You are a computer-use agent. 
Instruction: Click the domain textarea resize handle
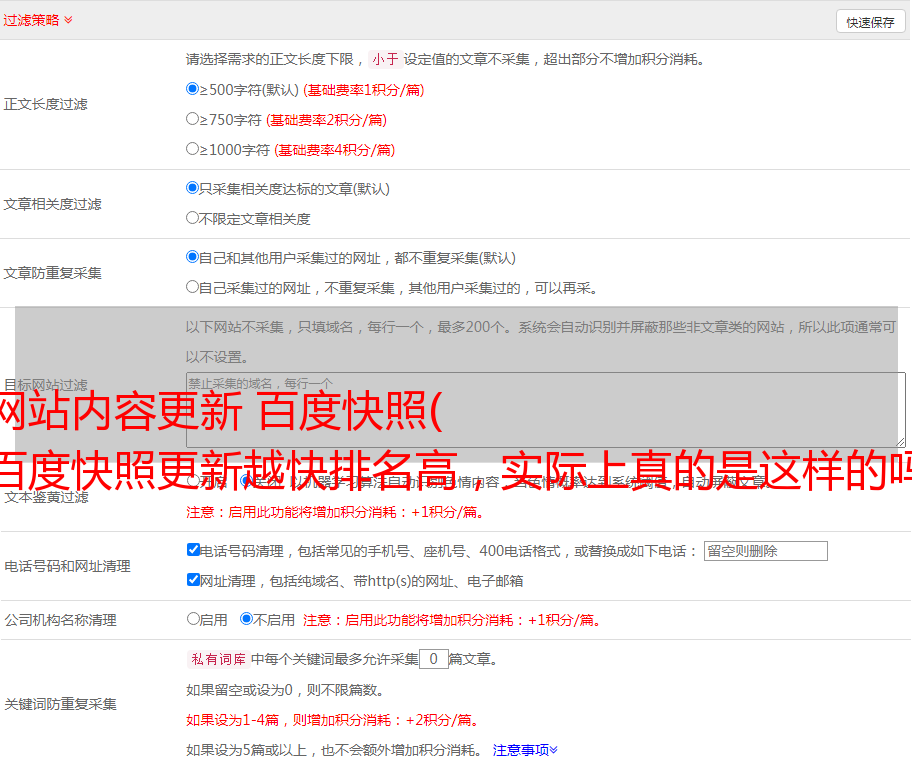point(900,442)
